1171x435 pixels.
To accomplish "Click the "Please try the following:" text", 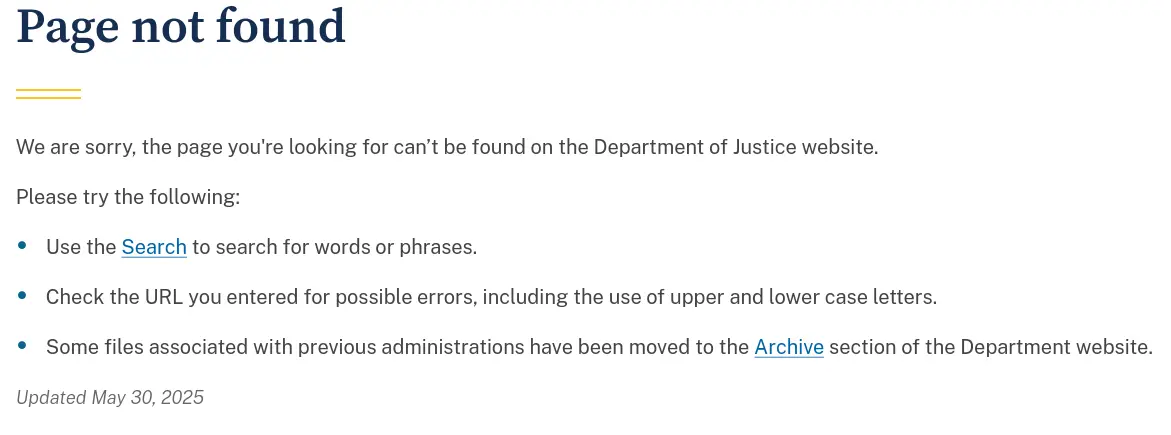I will point(128,197).
